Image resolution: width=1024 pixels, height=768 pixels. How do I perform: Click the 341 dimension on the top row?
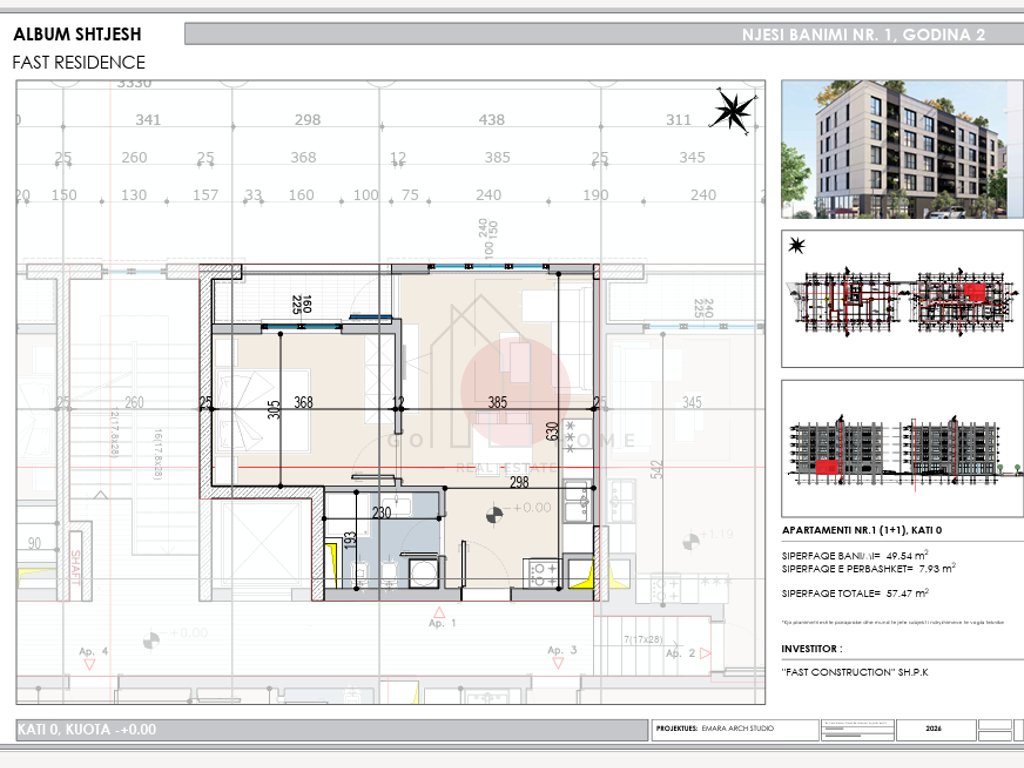[148, 120]
